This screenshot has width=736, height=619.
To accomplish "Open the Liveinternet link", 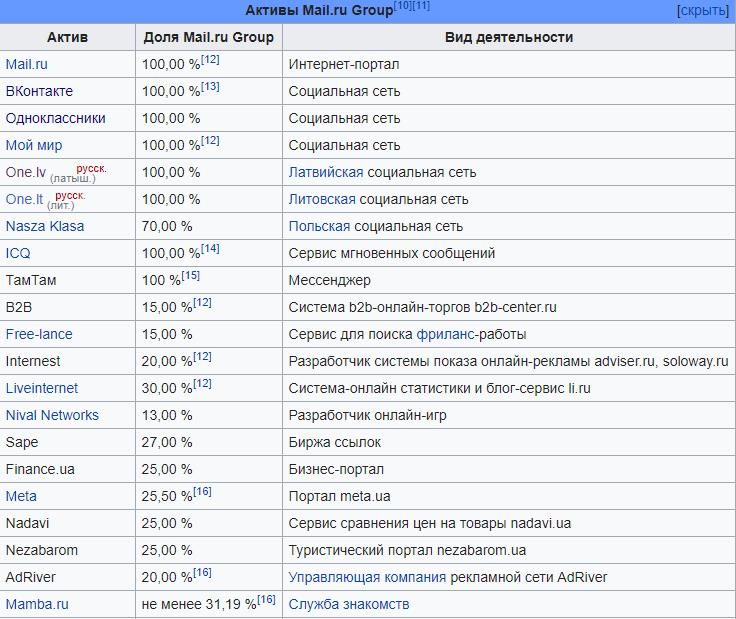I will (42, 388).
